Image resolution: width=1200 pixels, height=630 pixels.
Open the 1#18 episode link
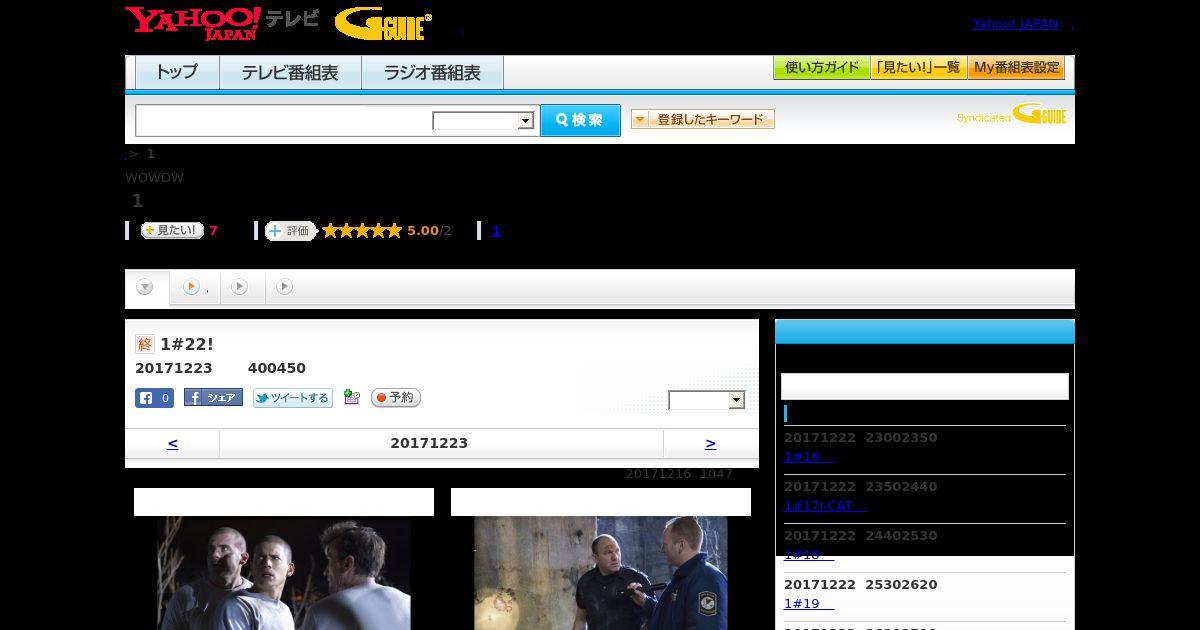pos(809,554)
